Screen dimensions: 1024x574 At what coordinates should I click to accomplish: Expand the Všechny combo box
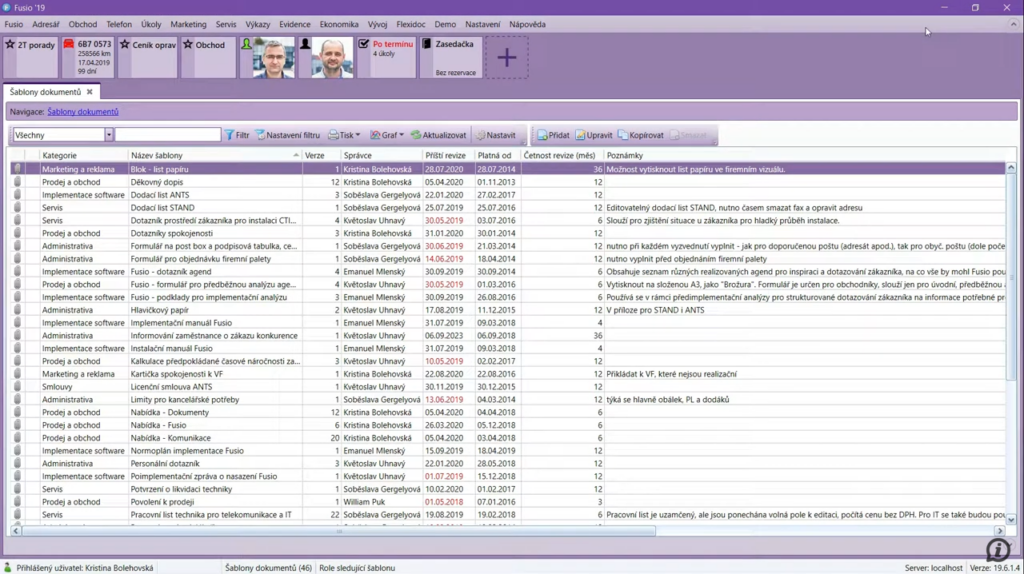pyautogui.click(x=108, y=135)
